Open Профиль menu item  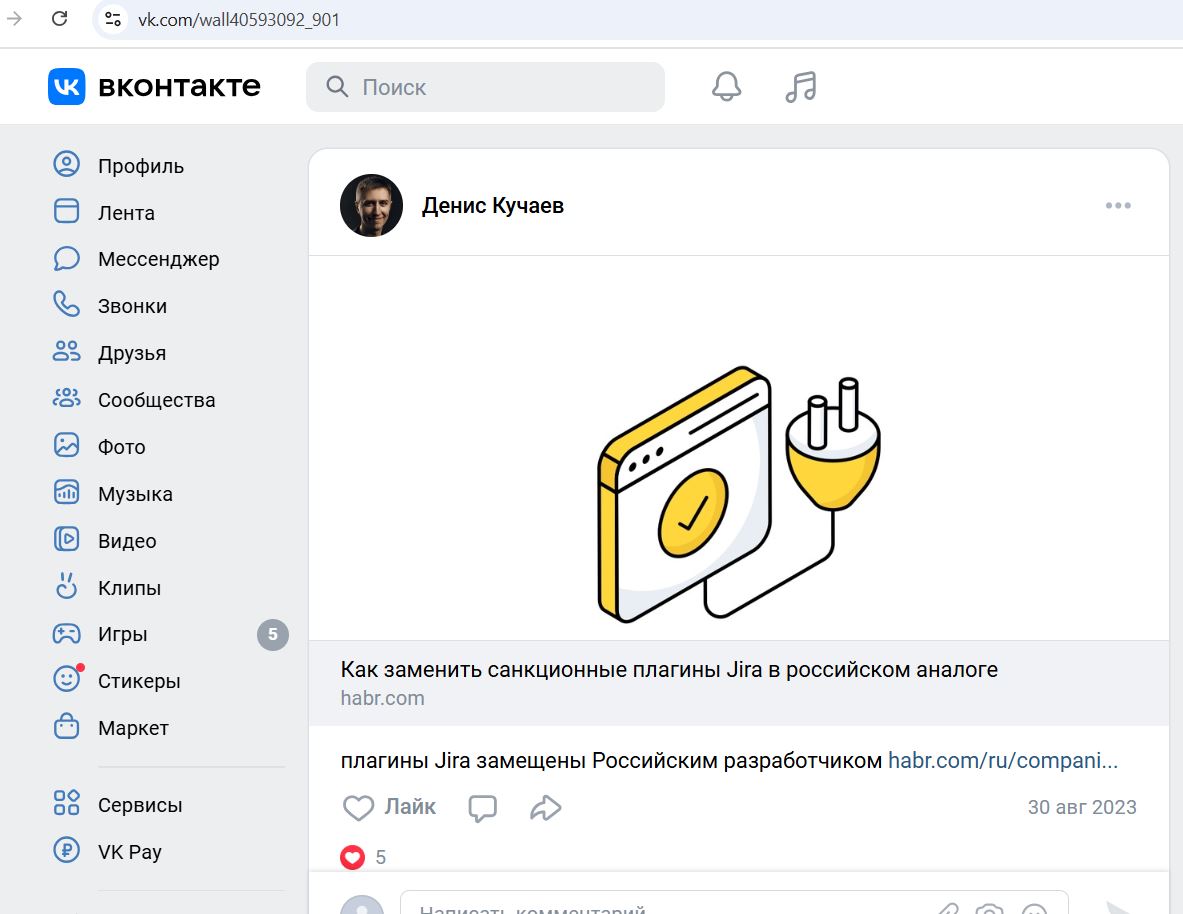[x=141, y=166]
